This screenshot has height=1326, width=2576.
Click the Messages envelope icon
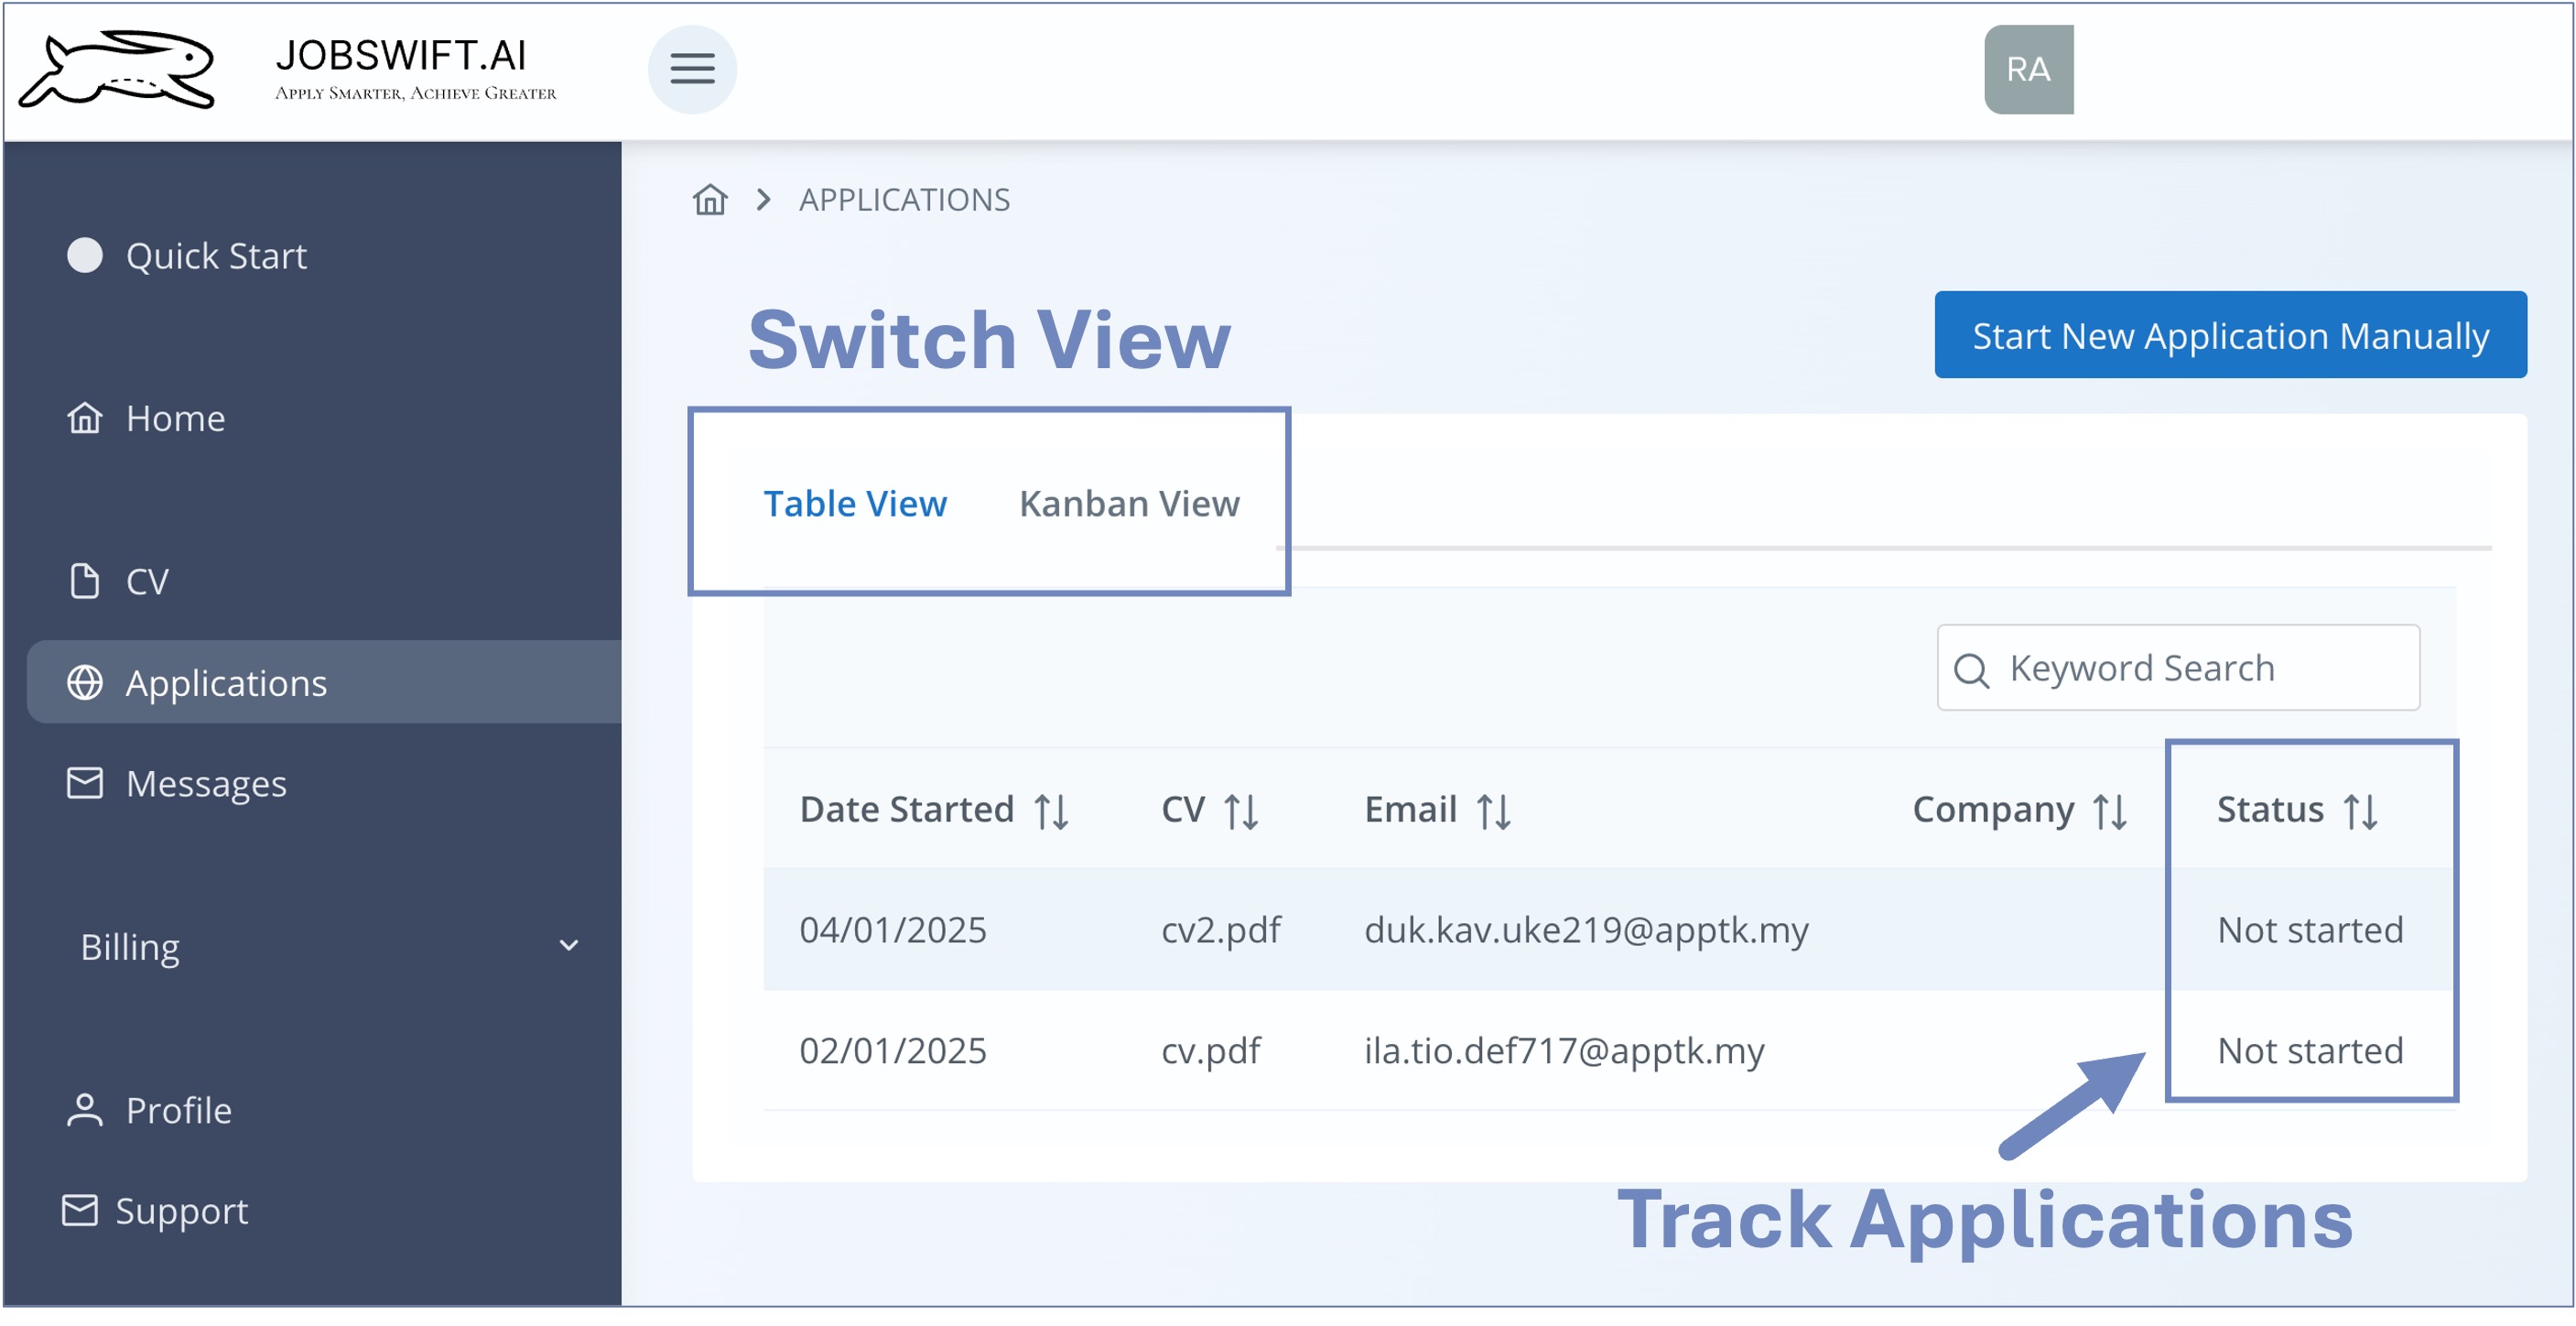coord(84,783)
